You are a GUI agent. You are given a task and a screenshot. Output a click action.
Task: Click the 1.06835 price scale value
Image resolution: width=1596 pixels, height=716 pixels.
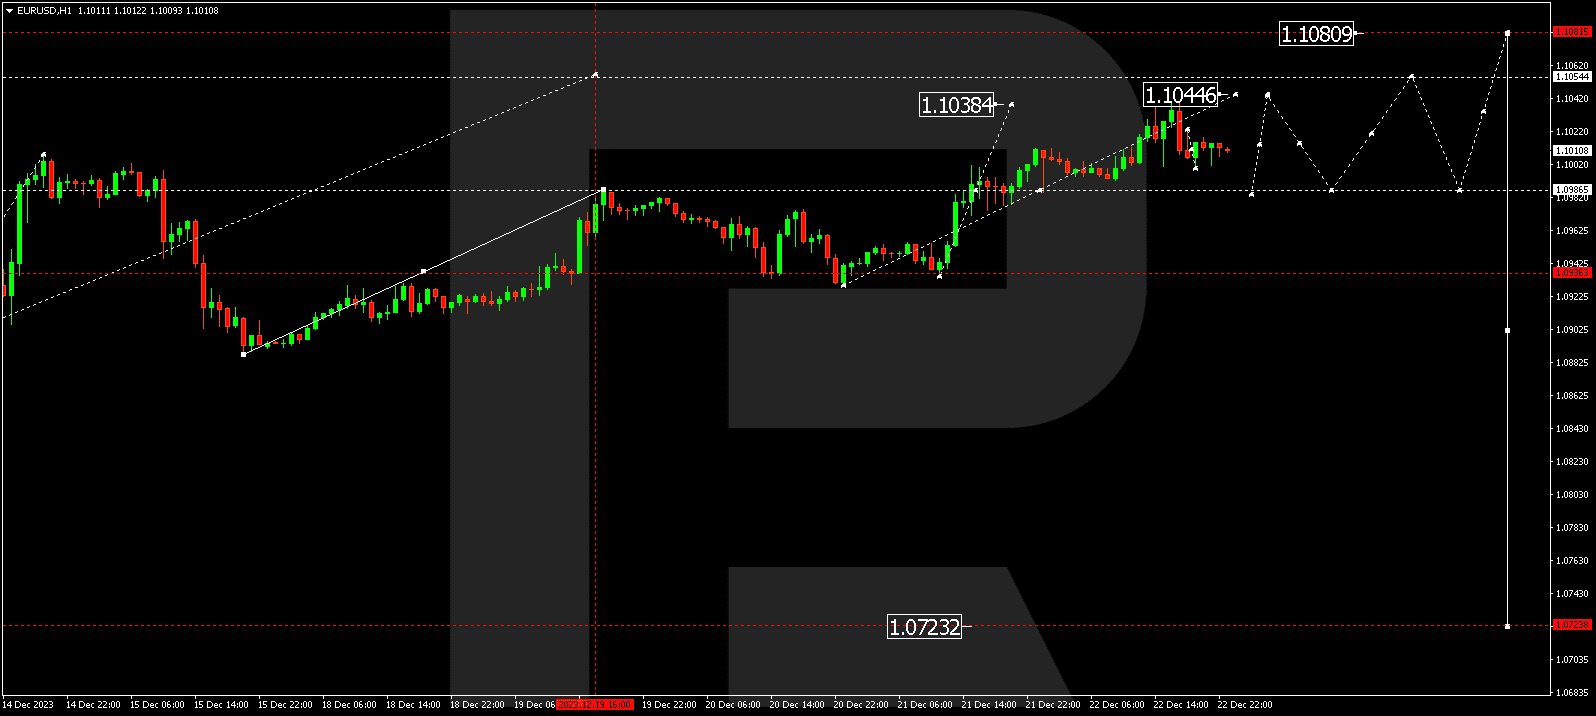point(1572,692)
